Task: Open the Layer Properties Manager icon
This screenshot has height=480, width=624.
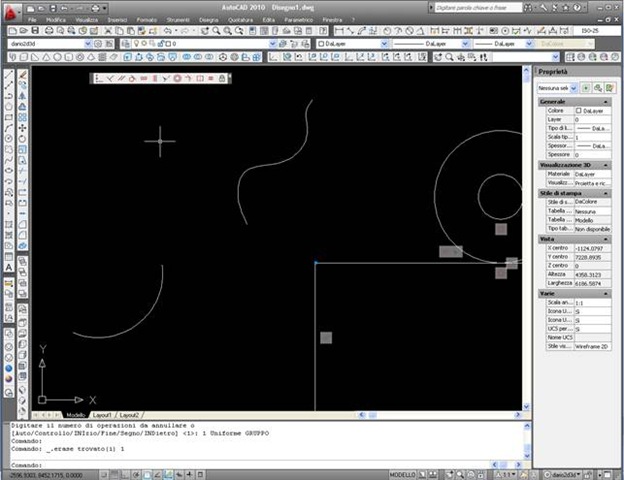Action: tap(126, 44)
